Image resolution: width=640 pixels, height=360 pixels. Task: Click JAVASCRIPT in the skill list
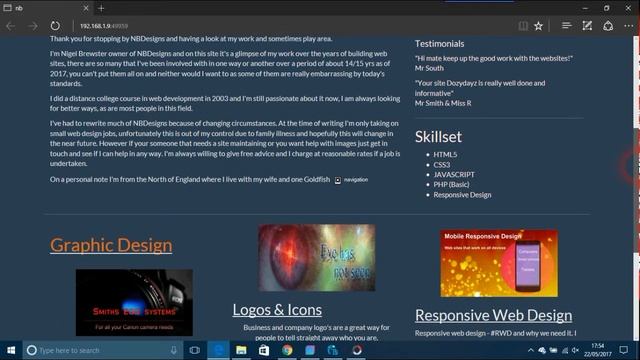(x=454, y=175)
